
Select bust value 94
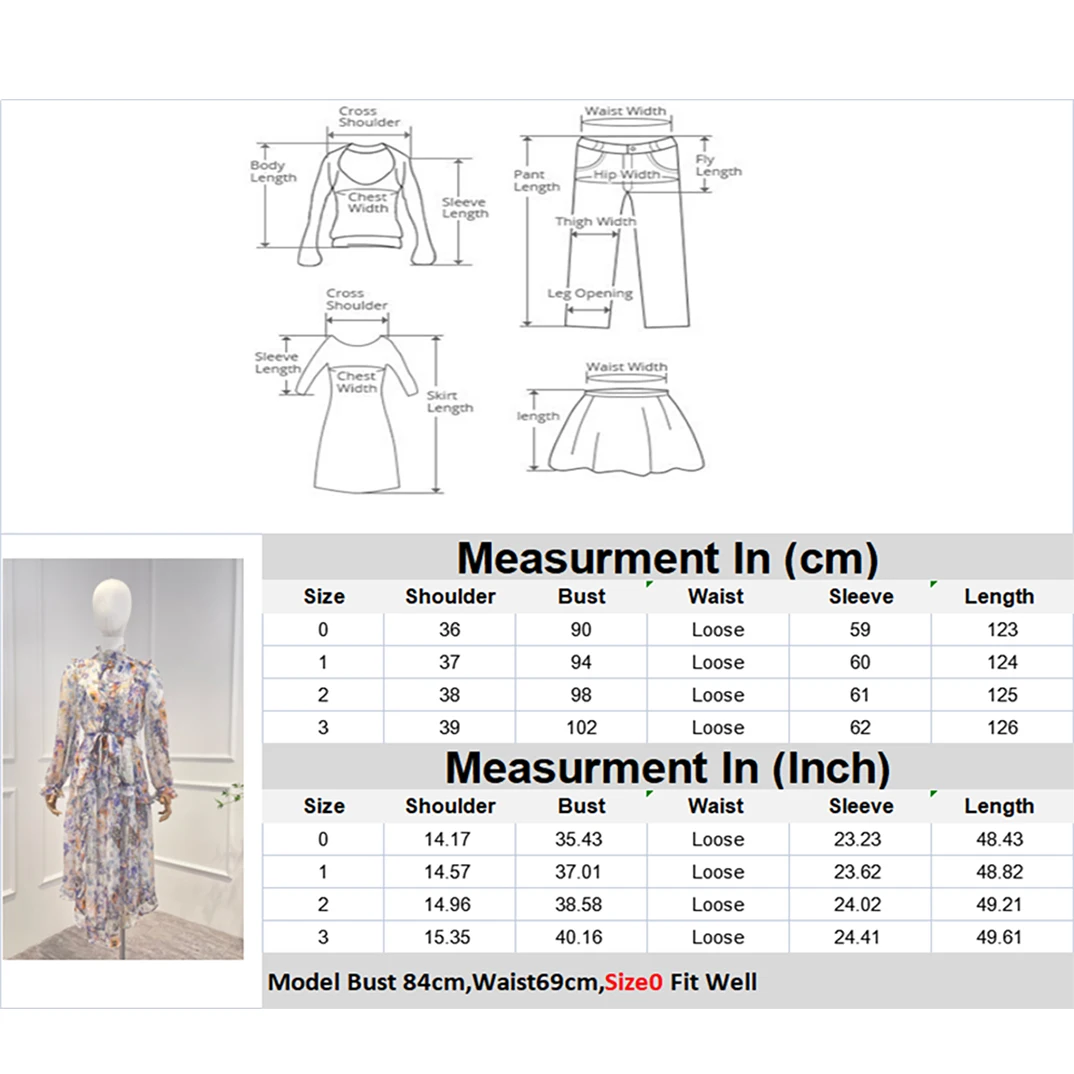coord(581,662)
